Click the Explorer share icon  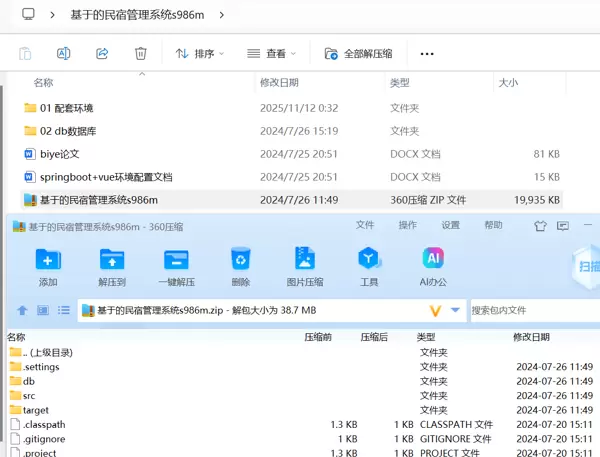[102, 53]
